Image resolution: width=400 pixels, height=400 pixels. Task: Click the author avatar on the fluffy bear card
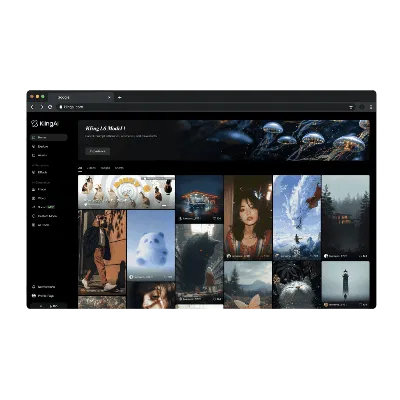click(131, 277)
